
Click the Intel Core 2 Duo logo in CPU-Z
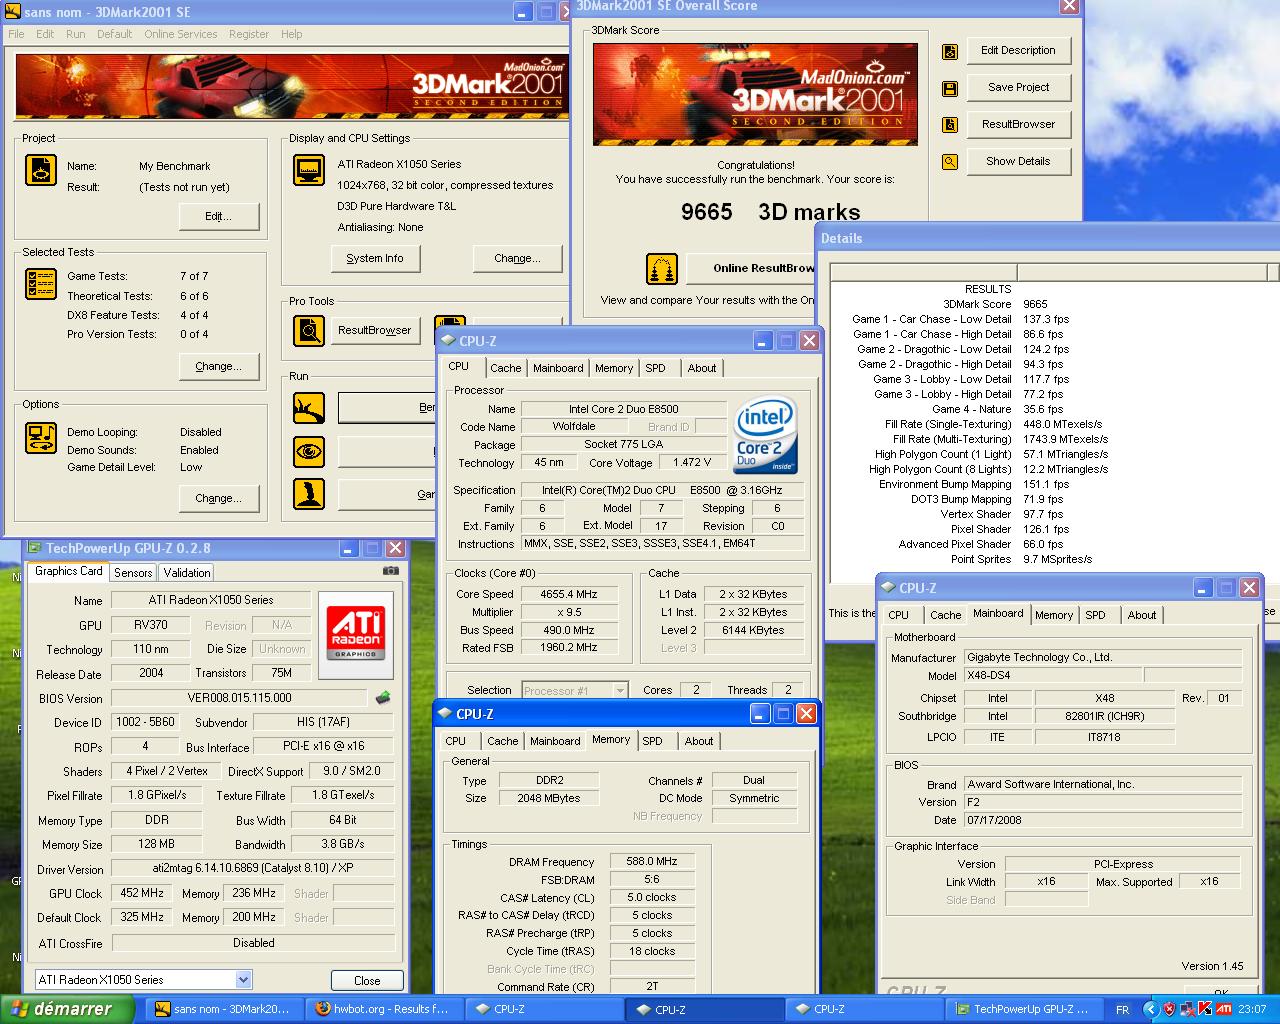click(x=766, y=436)
